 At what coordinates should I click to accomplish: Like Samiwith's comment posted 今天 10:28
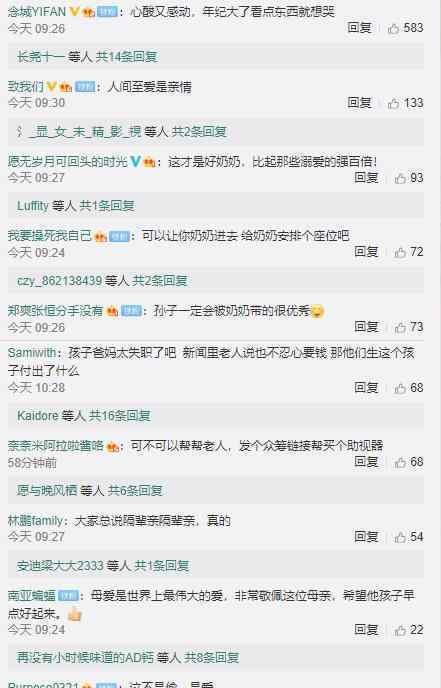[x=400, y=388]
